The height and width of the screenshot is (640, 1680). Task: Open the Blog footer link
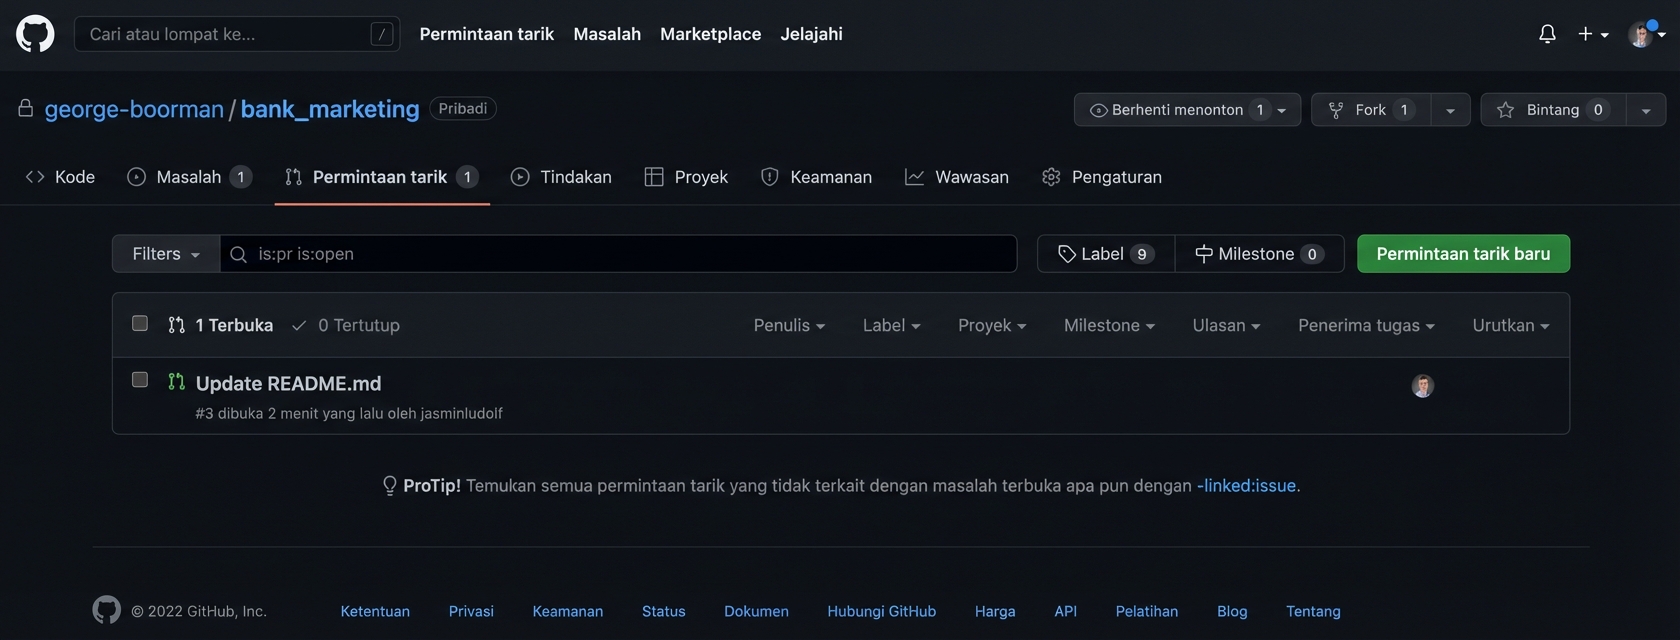pos(1232,611)
